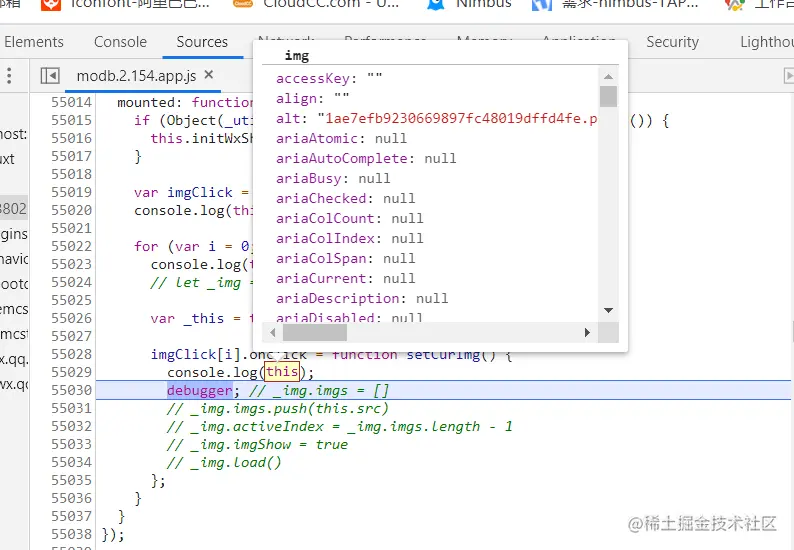
Task: Click the 'var imgClick' declaration code
Action: coord(192,192)
